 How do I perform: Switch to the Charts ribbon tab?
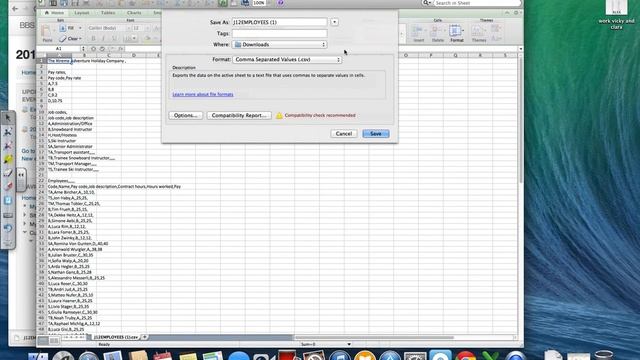click(134, 13)
